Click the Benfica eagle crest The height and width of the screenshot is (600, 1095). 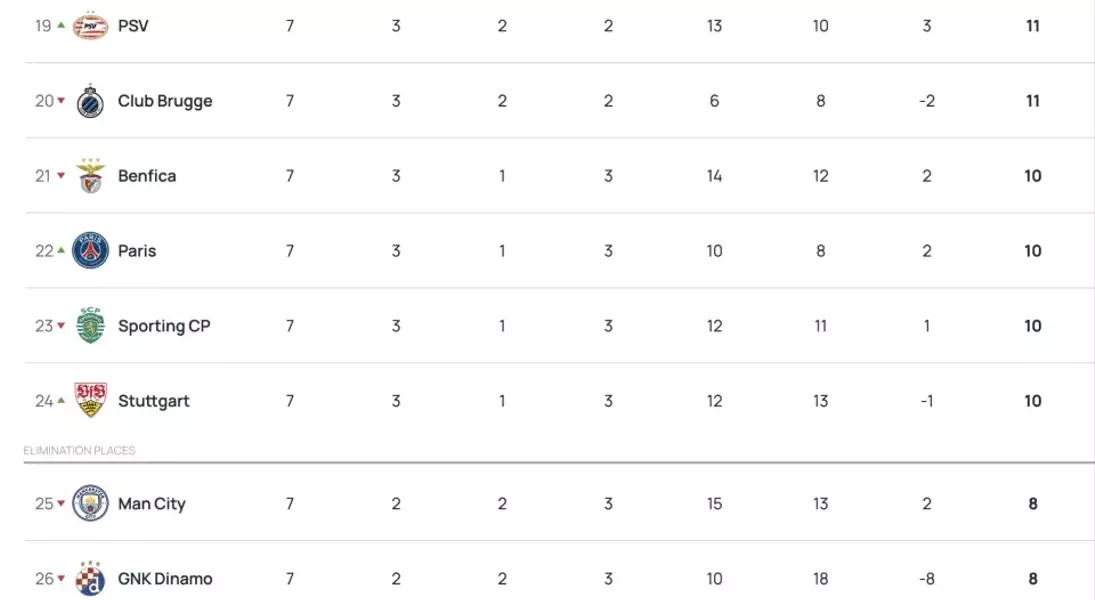(90, 175)
